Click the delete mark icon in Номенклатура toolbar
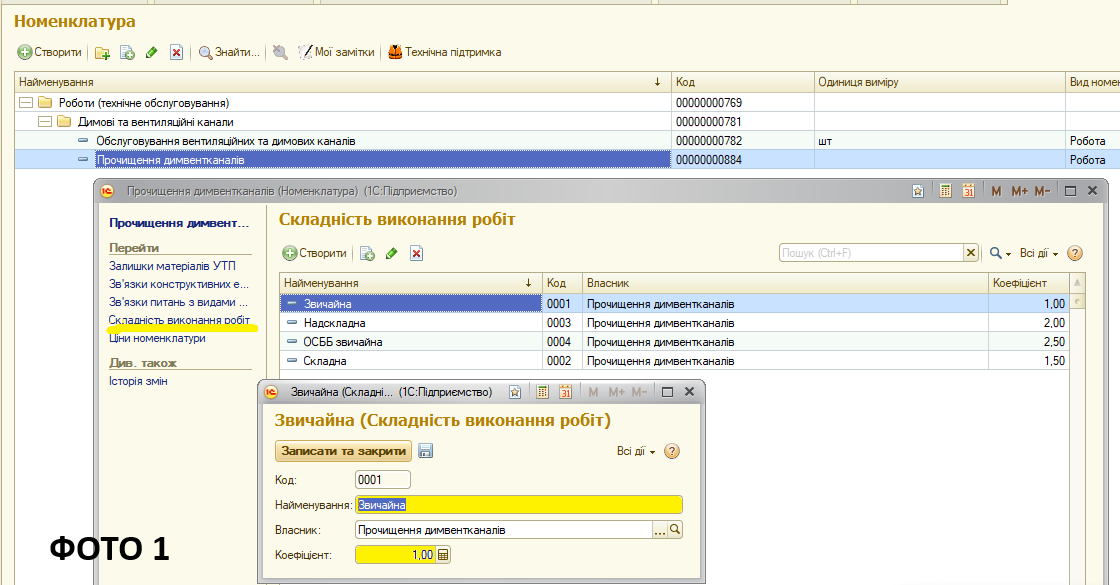This screenshot has height=585, width=1120. point(176,52)
